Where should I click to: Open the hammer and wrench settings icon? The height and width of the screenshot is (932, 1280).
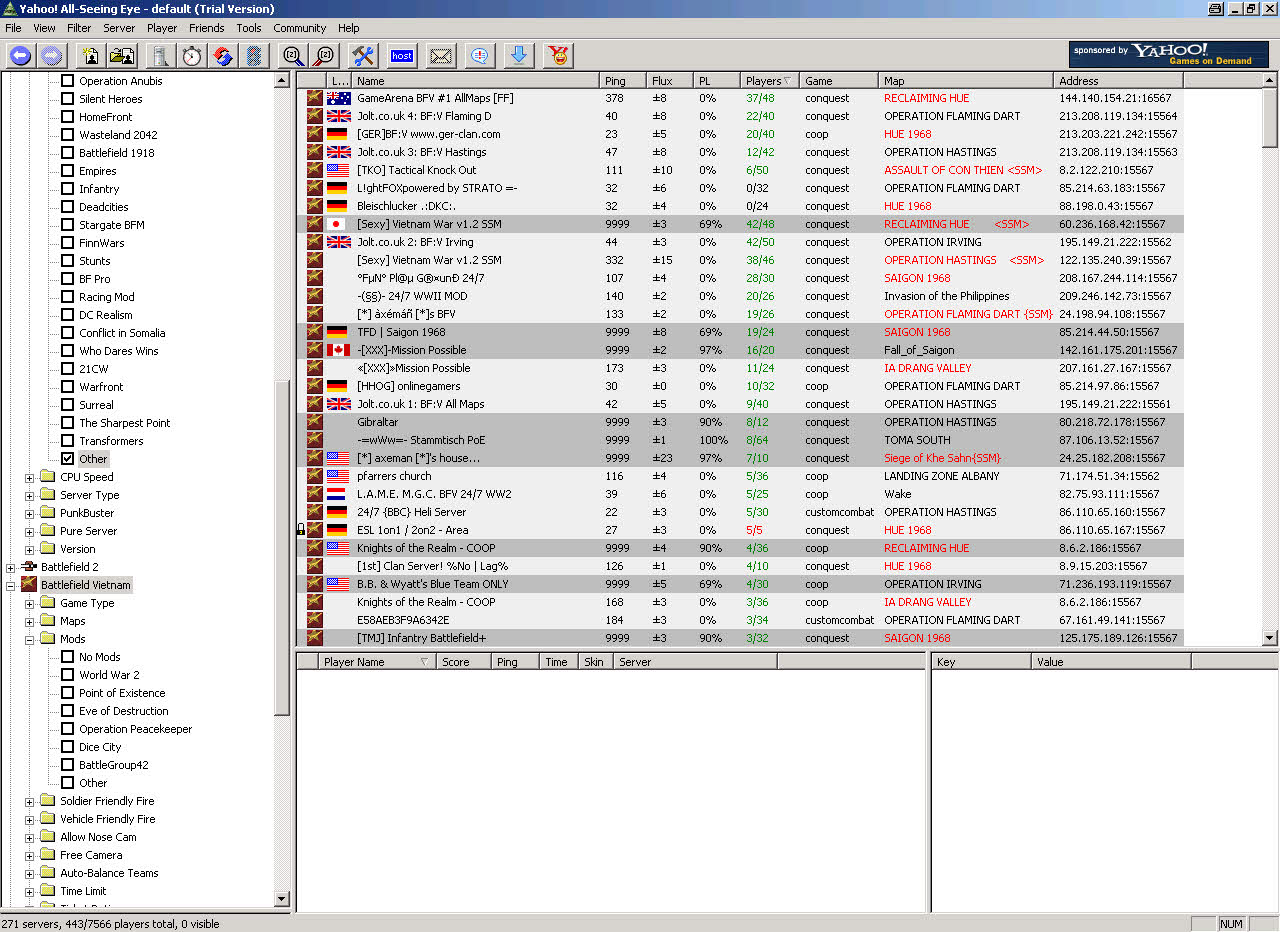(x=363, y=56)
